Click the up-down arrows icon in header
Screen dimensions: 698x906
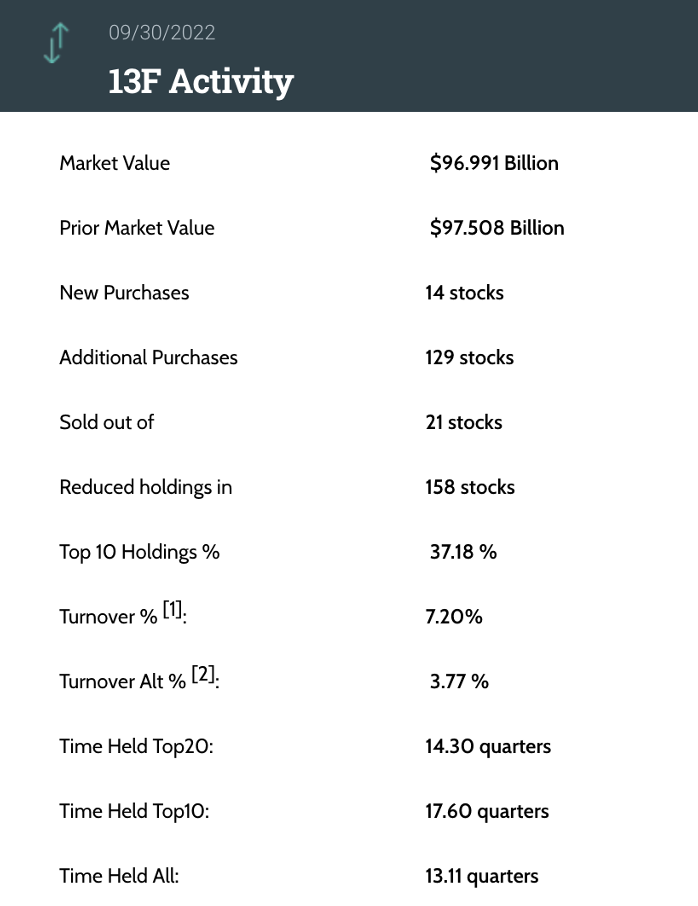tap(57, 44)
